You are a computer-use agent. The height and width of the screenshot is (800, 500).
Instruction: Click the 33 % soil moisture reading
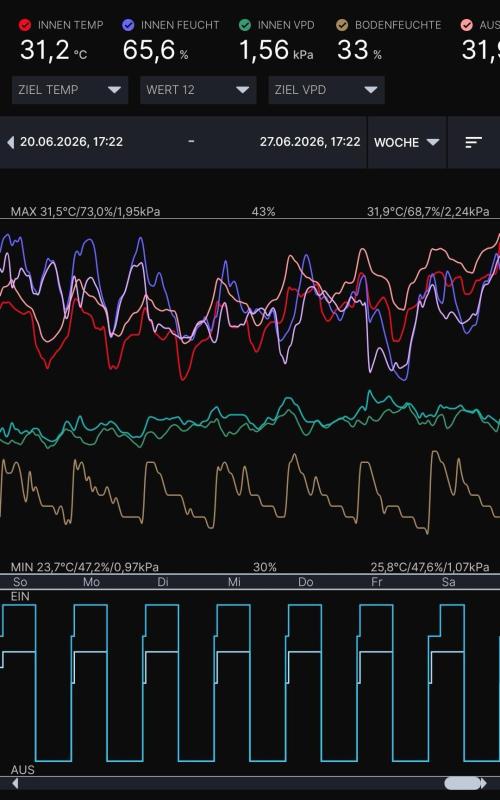point(359,50)
